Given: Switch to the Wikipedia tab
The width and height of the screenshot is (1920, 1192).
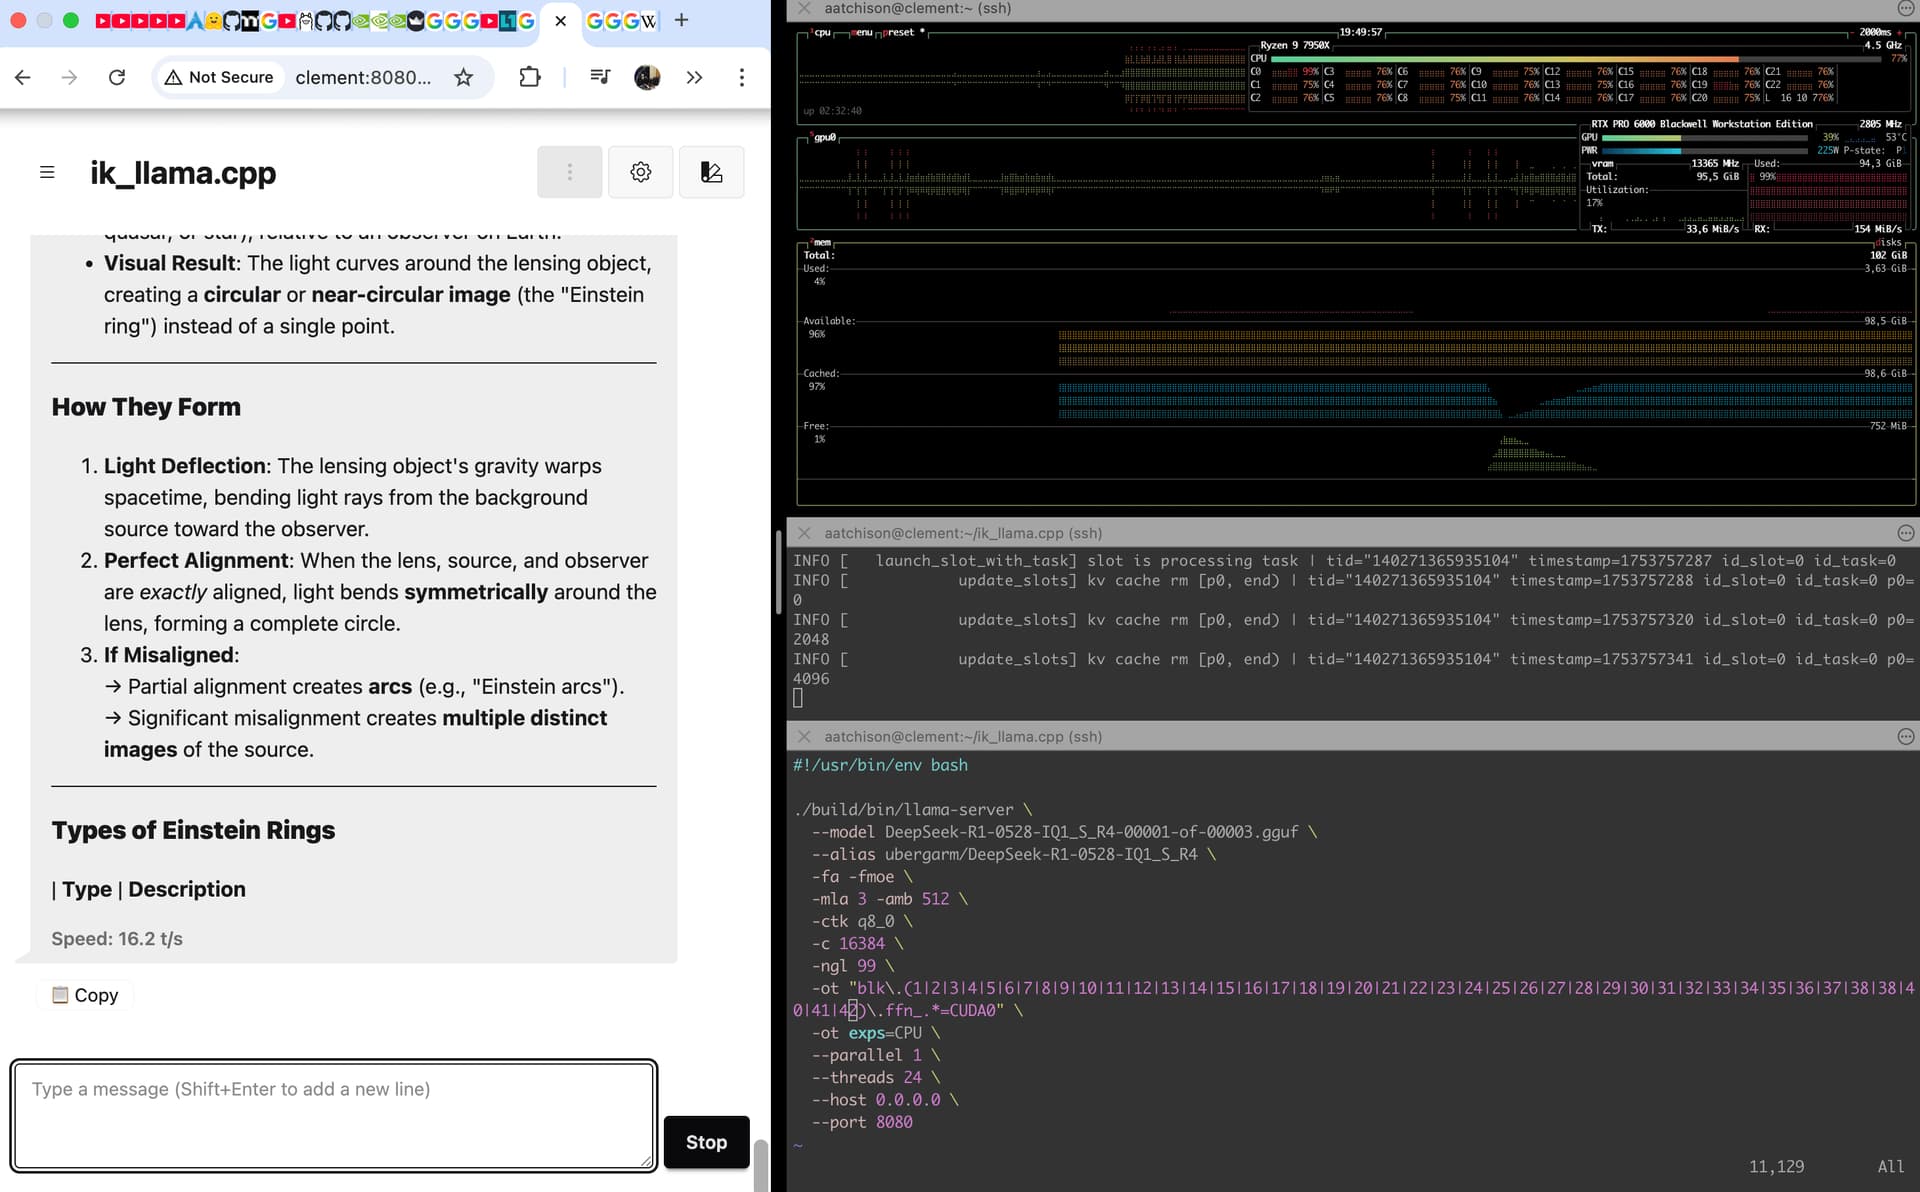Looking at the screenshot, I should click(648, 20).
